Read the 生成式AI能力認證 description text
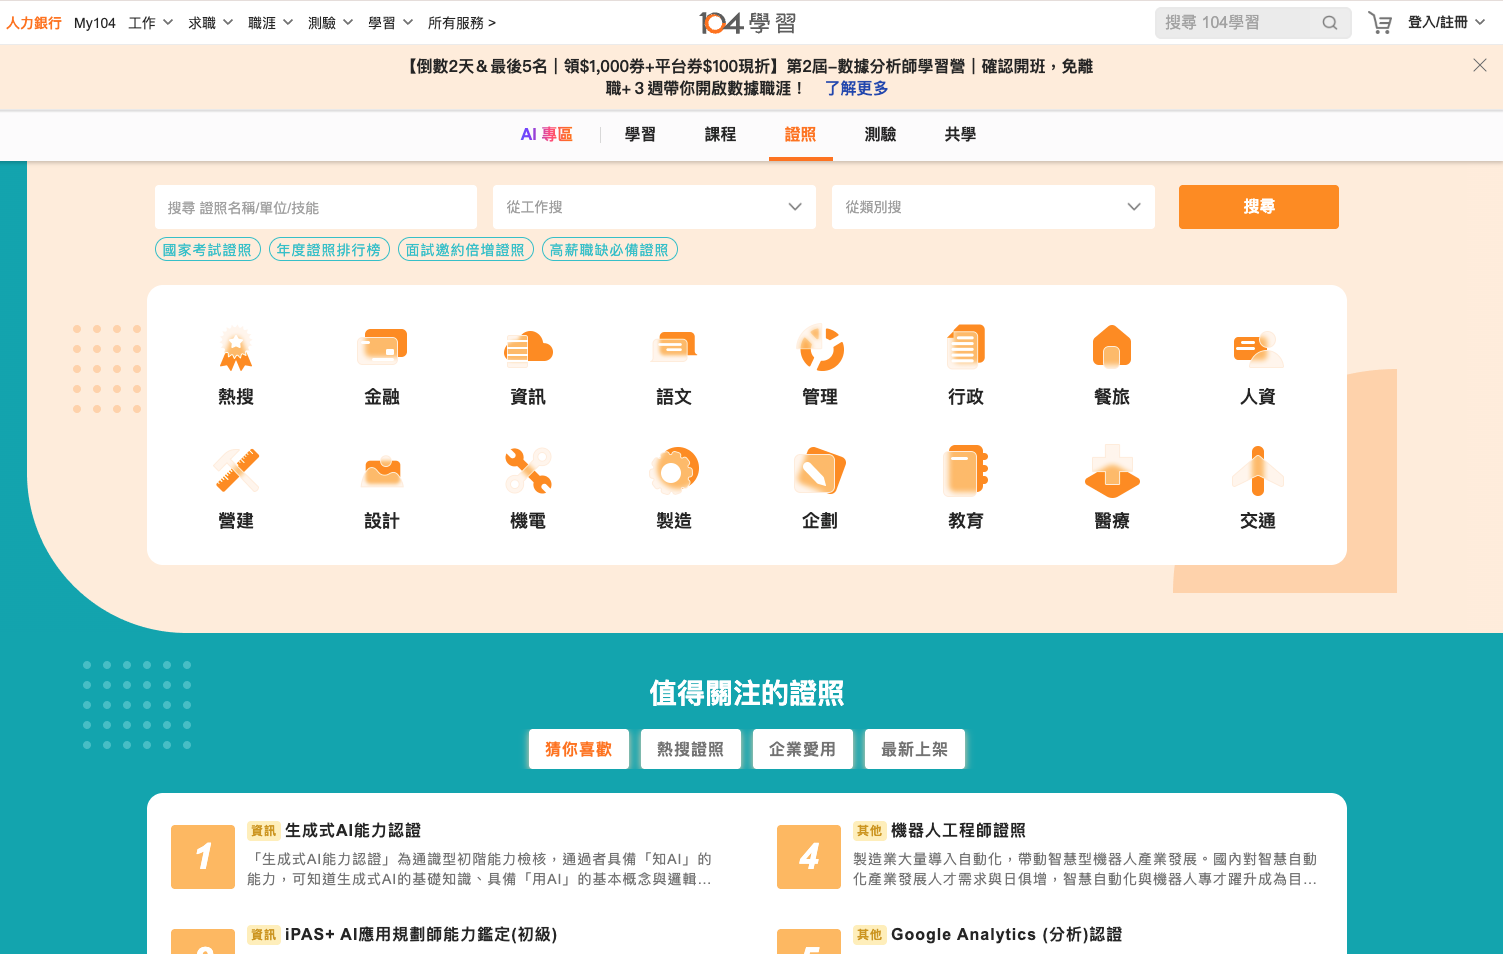This screenshot has height=954, width=1503. click(480, 869)
